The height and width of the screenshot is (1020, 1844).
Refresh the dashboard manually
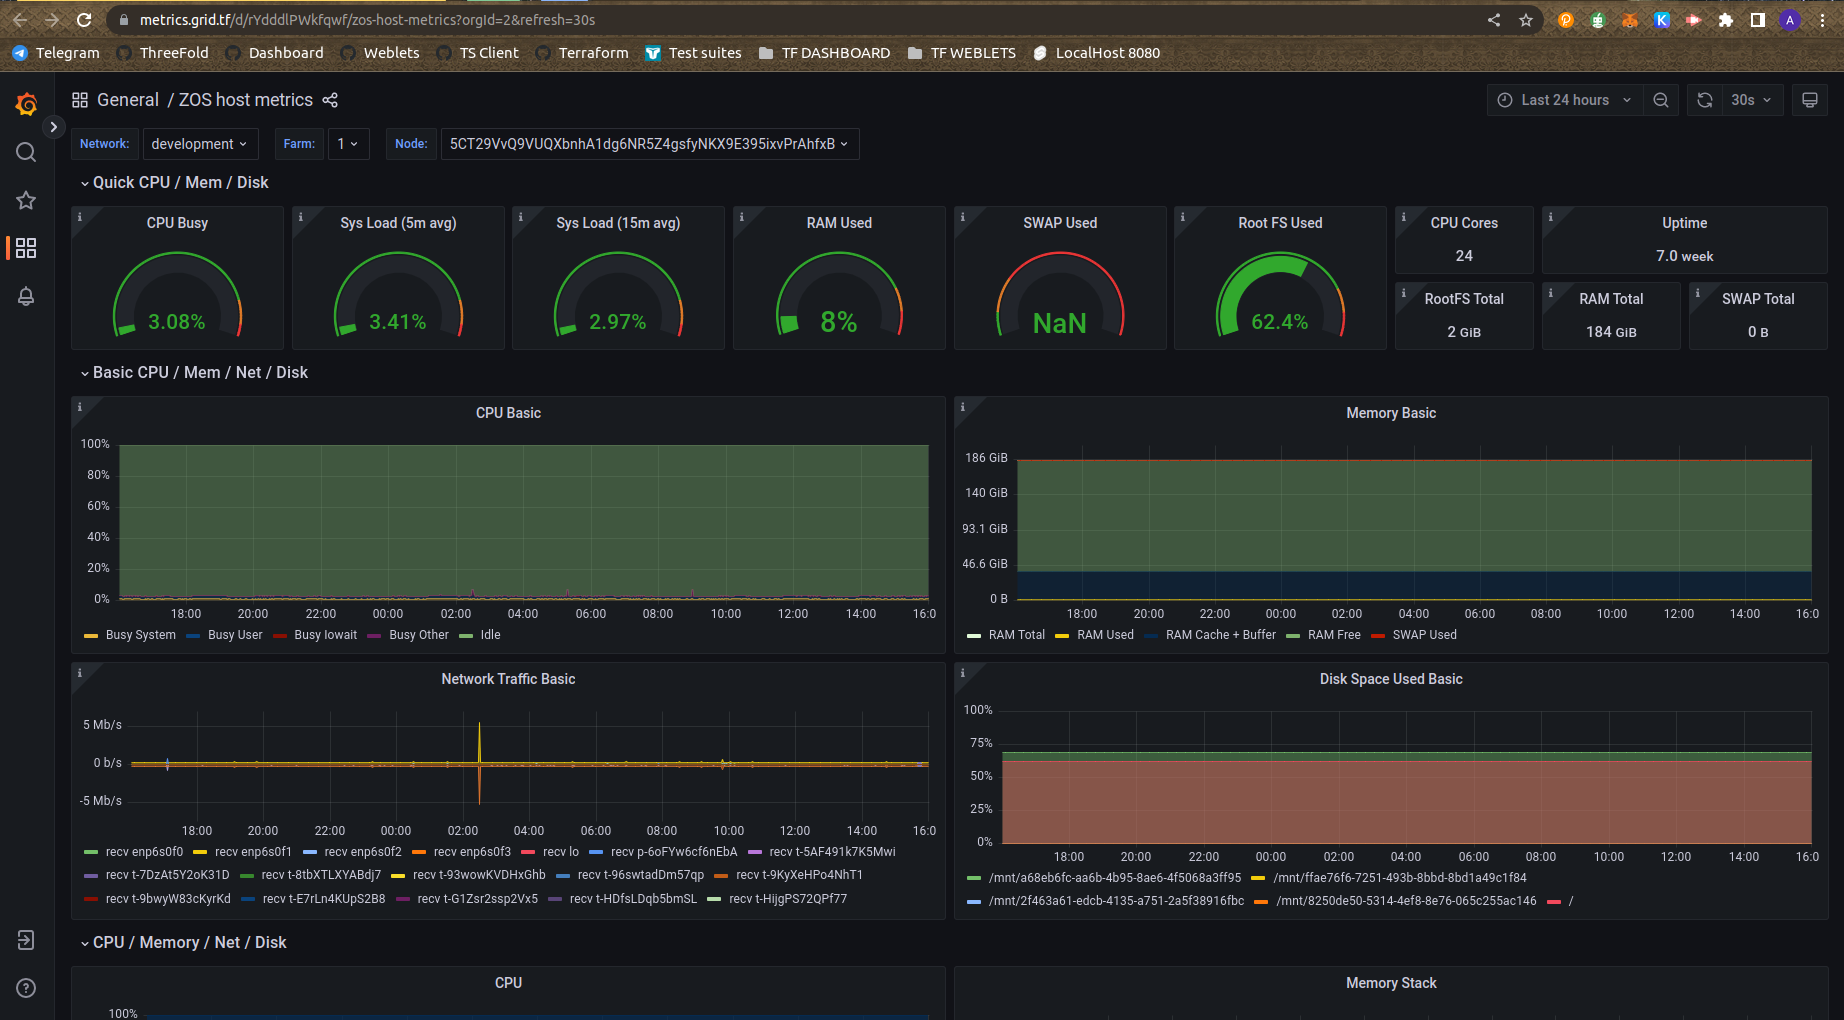click(x=1704, y=100)
